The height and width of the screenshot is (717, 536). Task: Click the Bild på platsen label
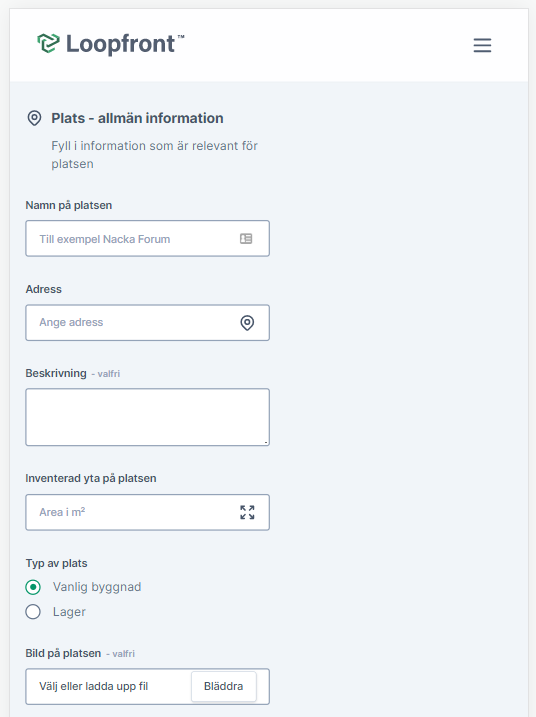click(x=63, y=653)
